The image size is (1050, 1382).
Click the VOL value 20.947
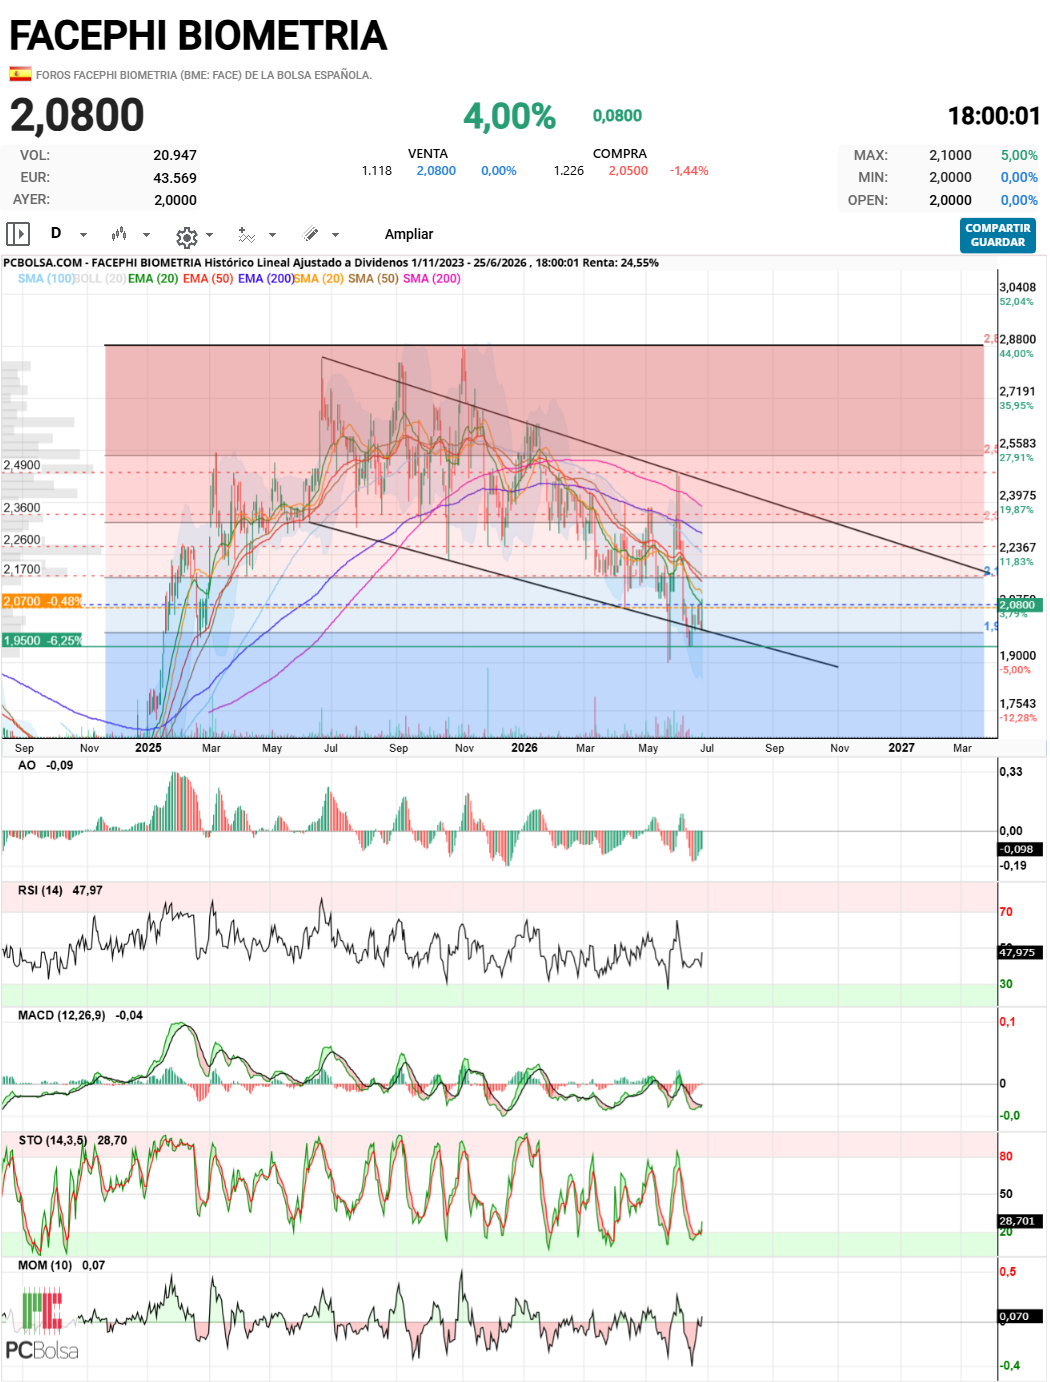pyautogui.click(x=175, y=155)
